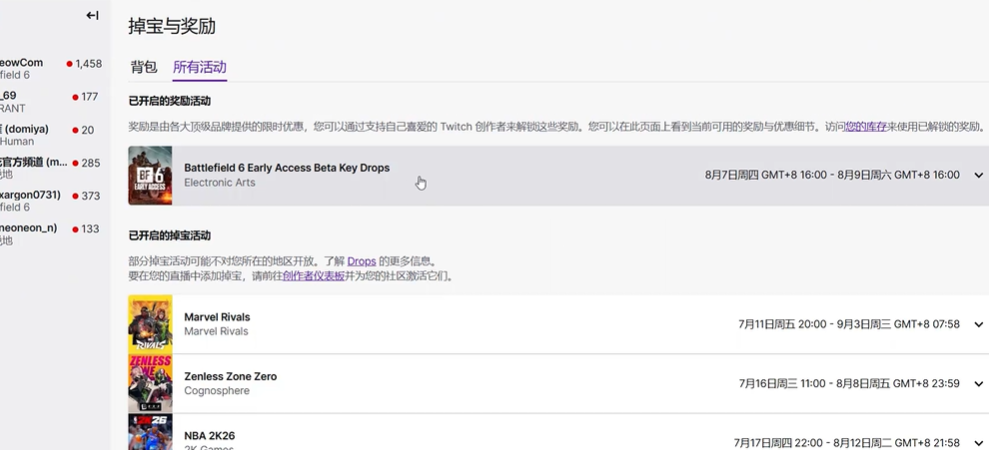
Task: Expand the Zenless Zone Zero chevron
Action: 978,384
